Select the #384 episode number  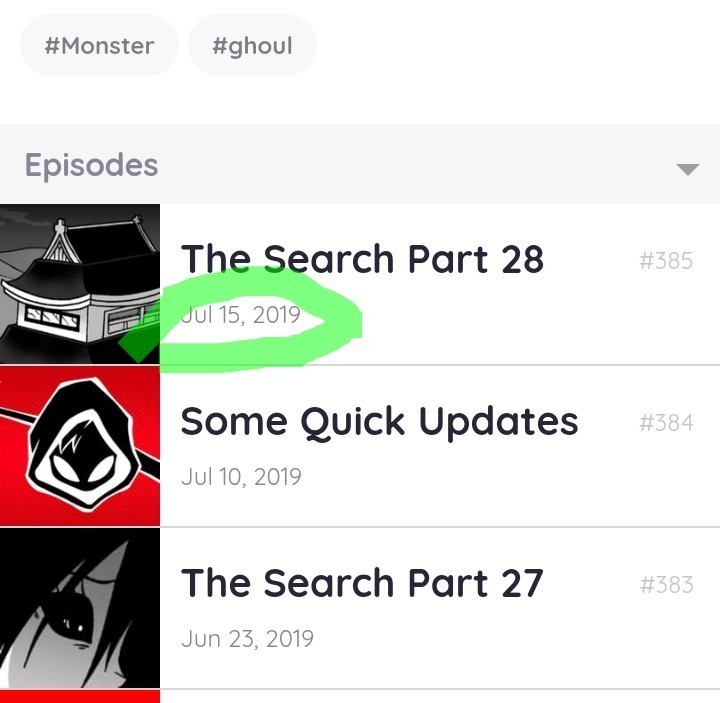point(666,422)
